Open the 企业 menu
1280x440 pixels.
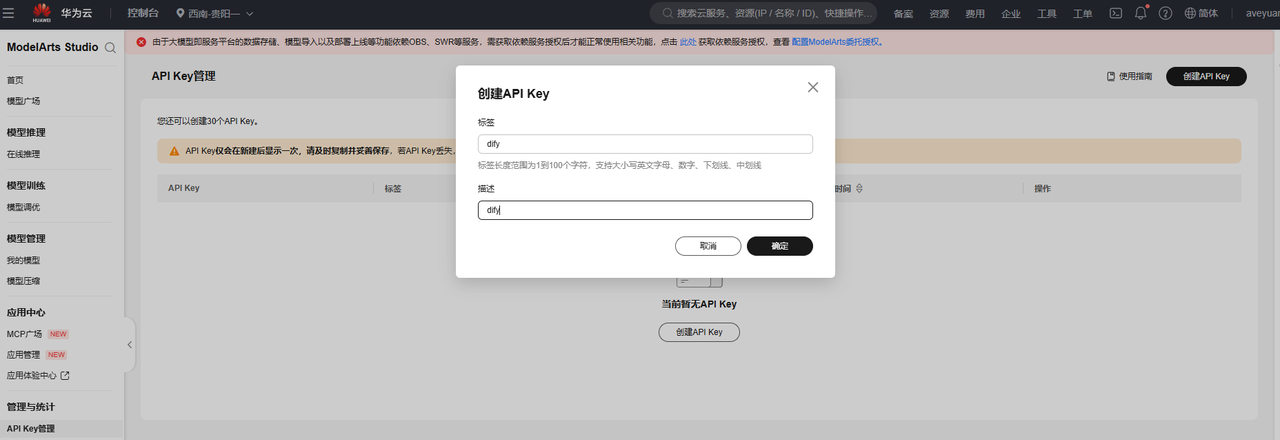tap(1011, 14)
